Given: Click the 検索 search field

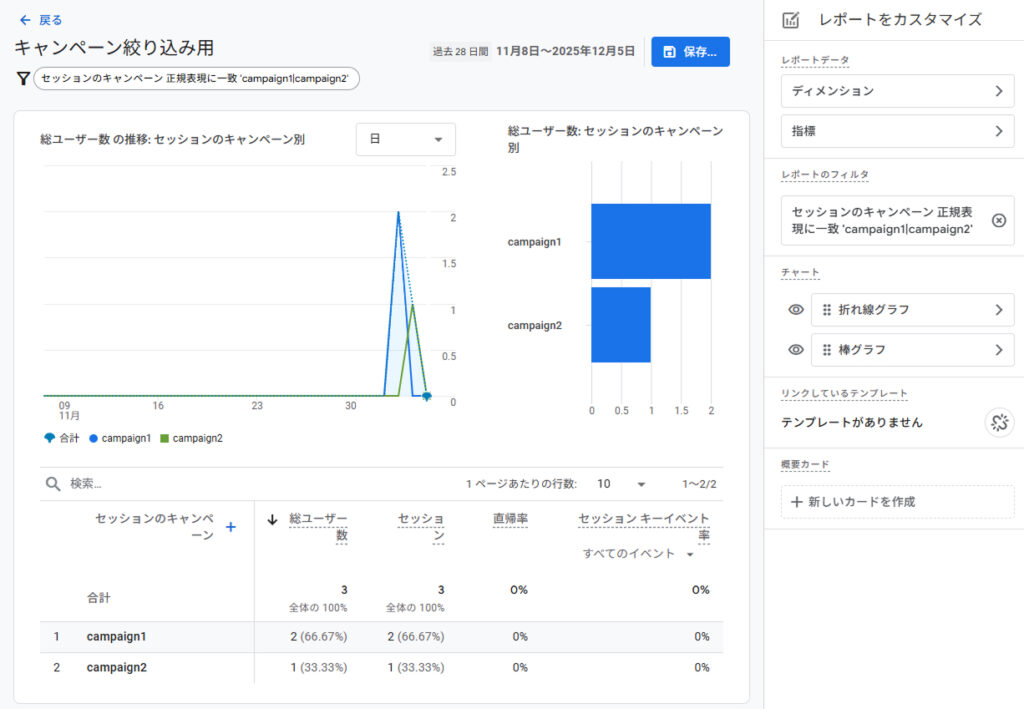Looking at the screenshot, I should pos(250,484).
